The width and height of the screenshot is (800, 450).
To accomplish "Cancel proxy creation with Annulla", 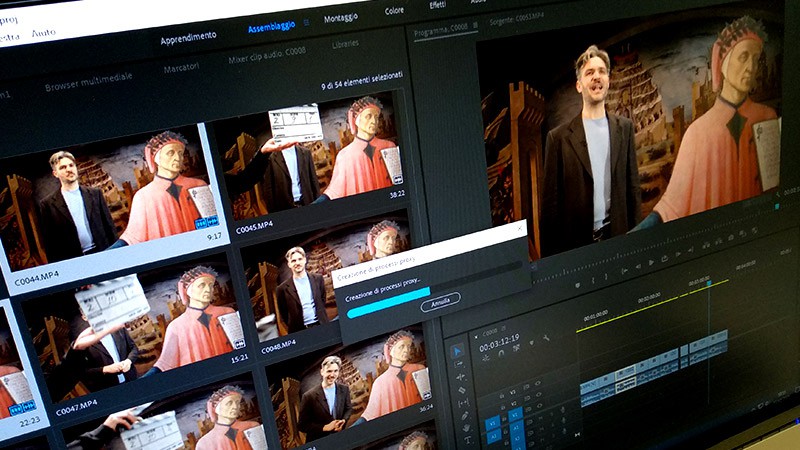I will [x=440, y=303].
